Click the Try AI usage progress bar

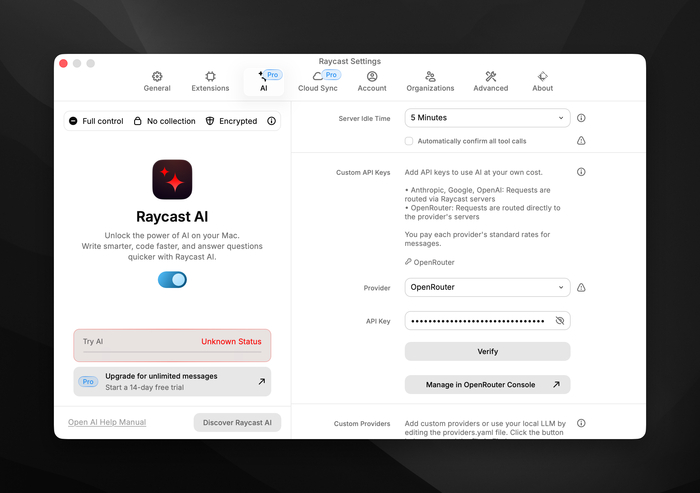(171, 352)
